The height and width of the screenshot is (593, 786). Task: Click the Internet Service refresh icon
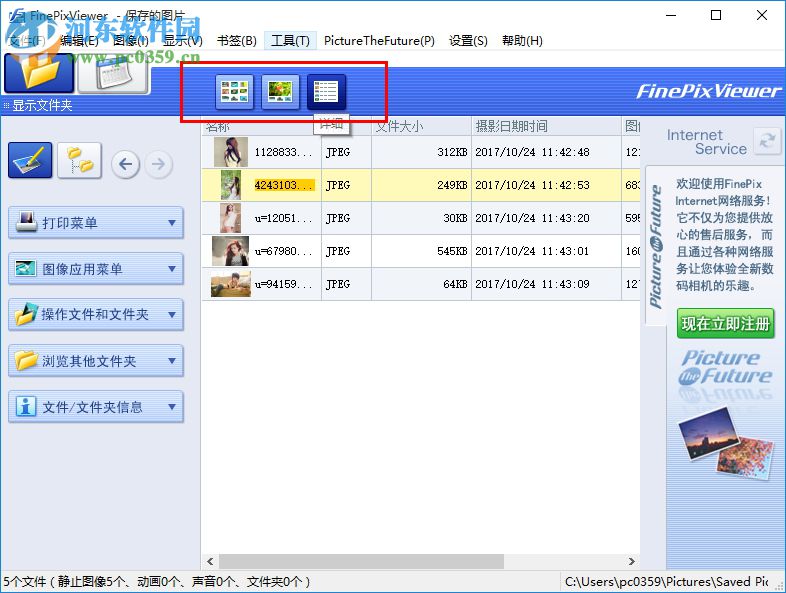tap(767, 141)
